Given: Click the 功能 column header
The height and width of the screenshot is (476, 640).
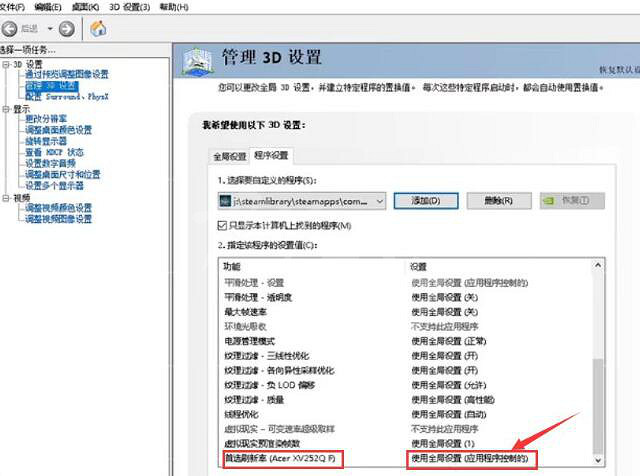Looking at the screenshot, I should tap(231, 267).
